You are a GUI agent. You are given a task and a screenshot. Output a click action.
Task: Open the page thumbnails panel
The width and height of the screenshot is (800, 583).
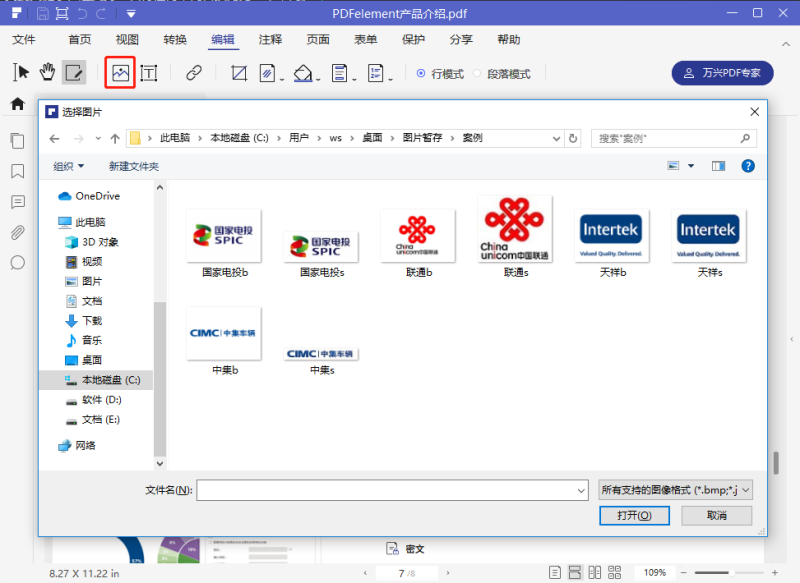click(16, 140)
